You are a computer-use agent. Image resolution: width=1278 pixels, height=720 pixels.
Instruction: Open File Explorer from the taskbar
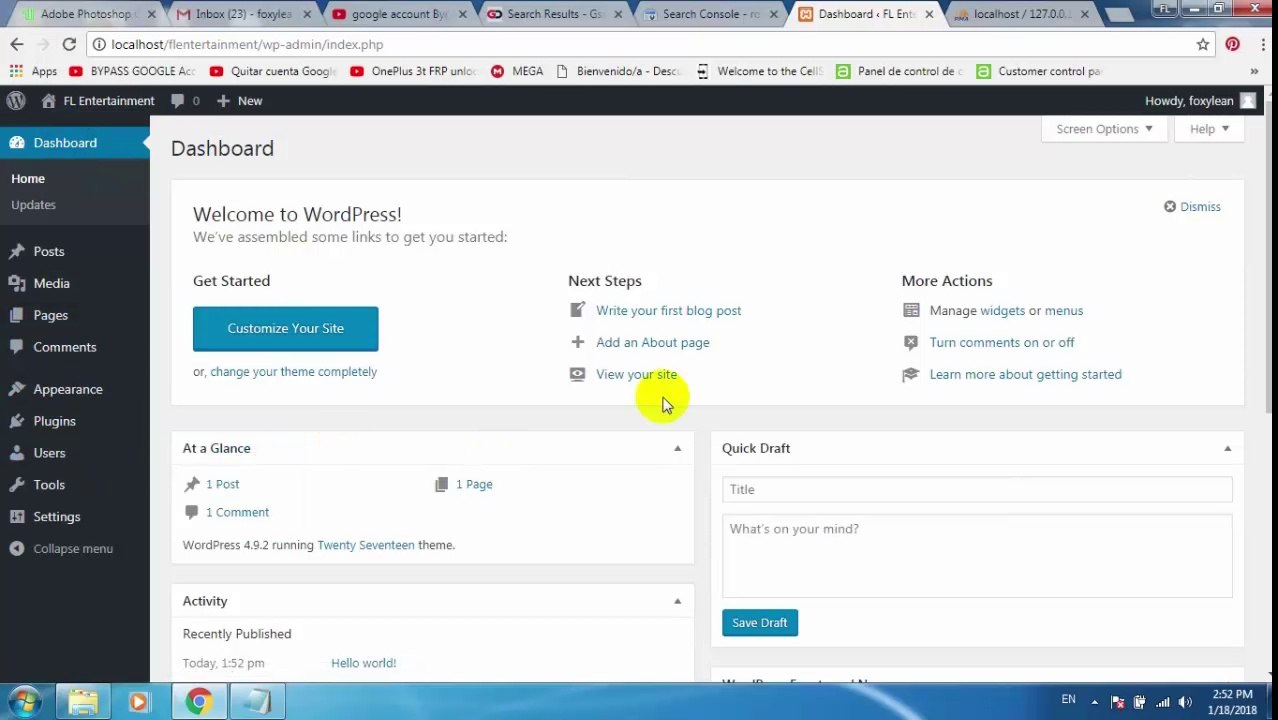point(83,703)
